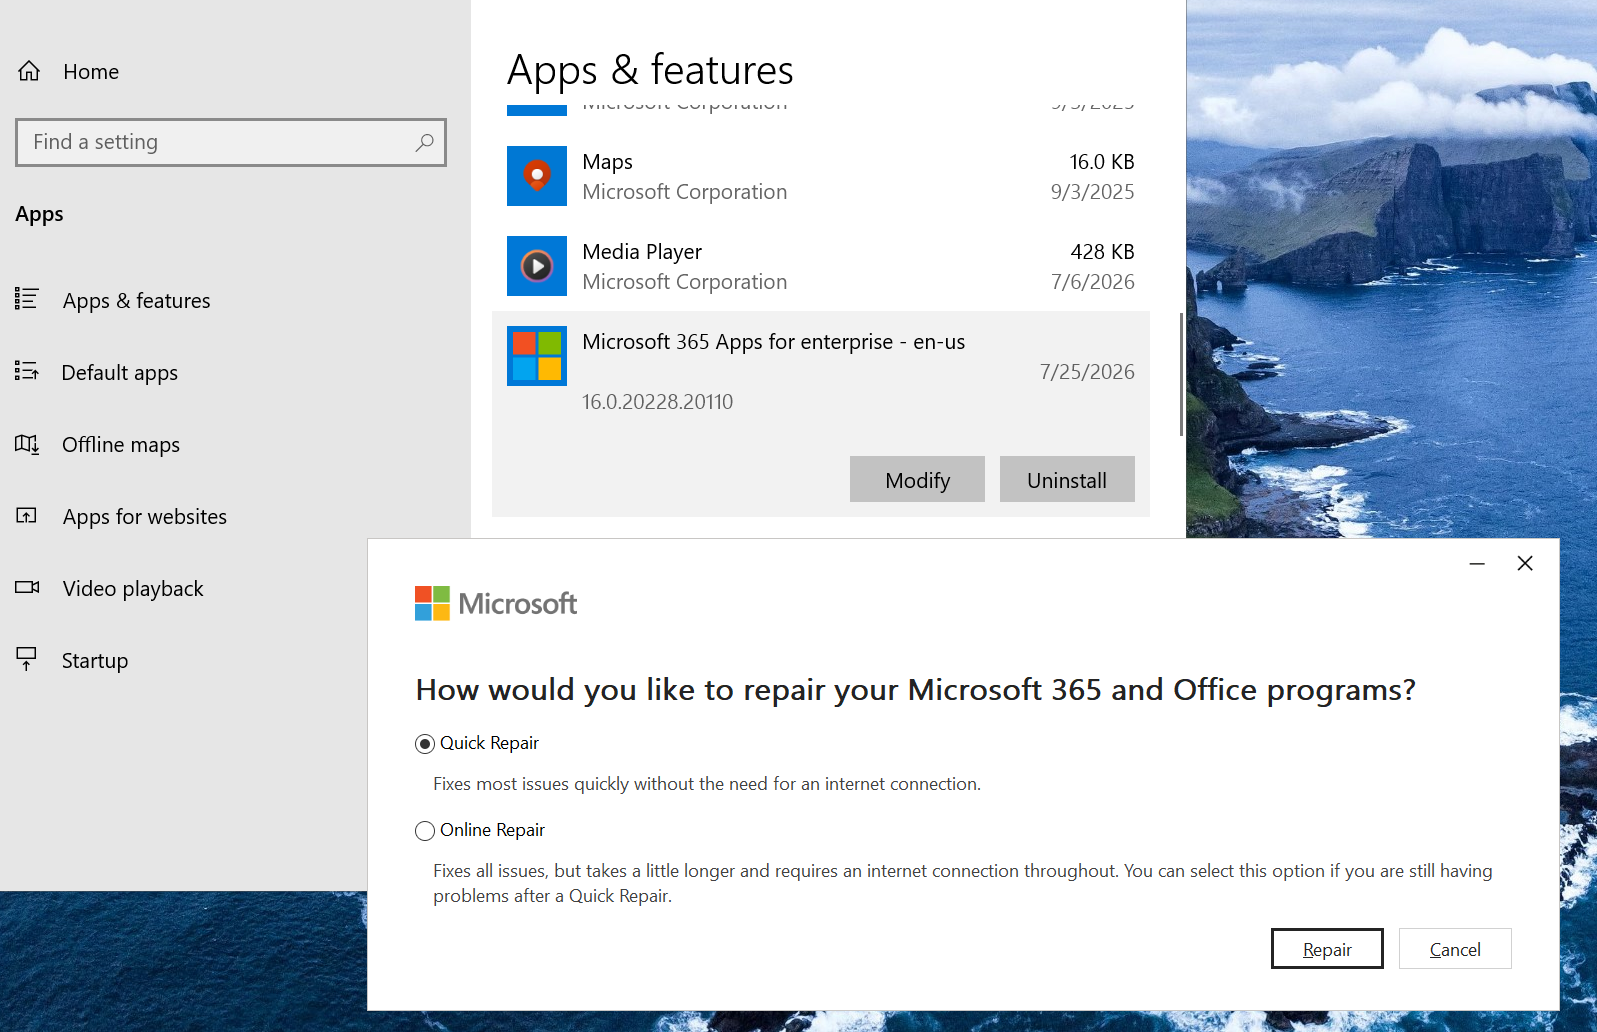Click the Modify button for Microsoft 365
The height and width of the screenshot is (1032, 1597).
pyautogui.click(x=917, y=479)
